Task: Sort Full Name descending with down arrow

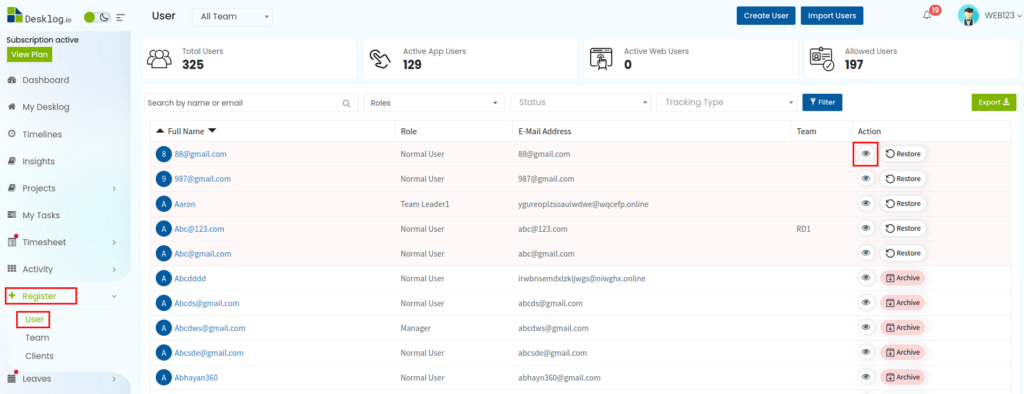Action: [x=212, y=131]
